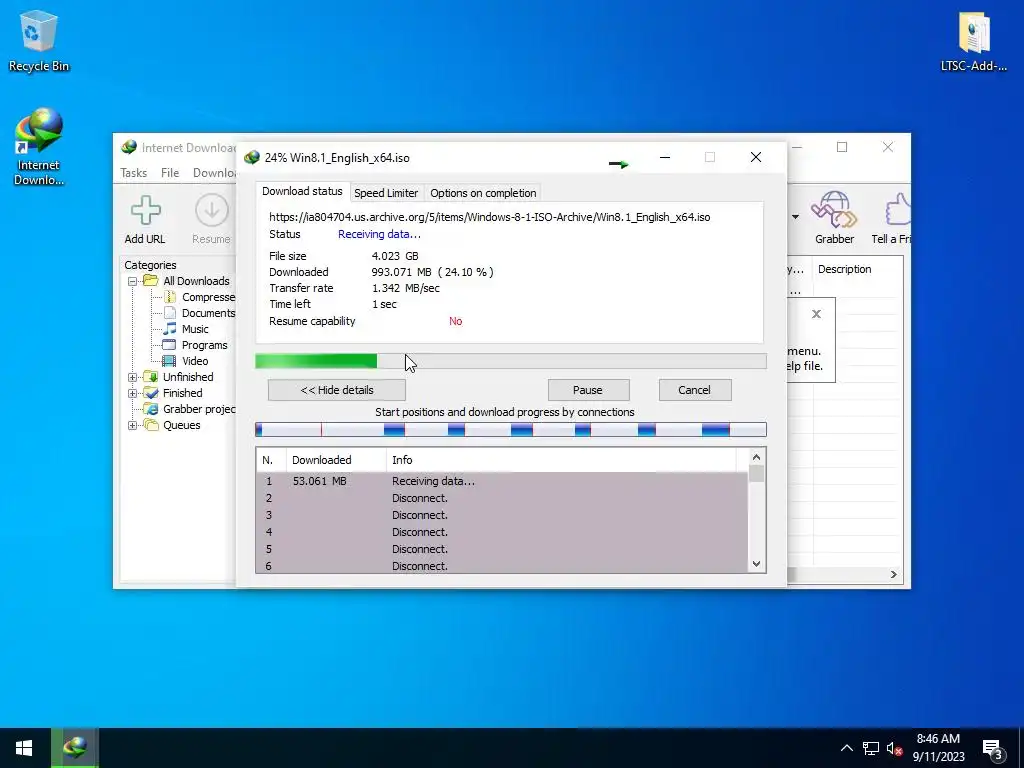
Task: Click the archive.org download URL text
Action: point(489,217)
